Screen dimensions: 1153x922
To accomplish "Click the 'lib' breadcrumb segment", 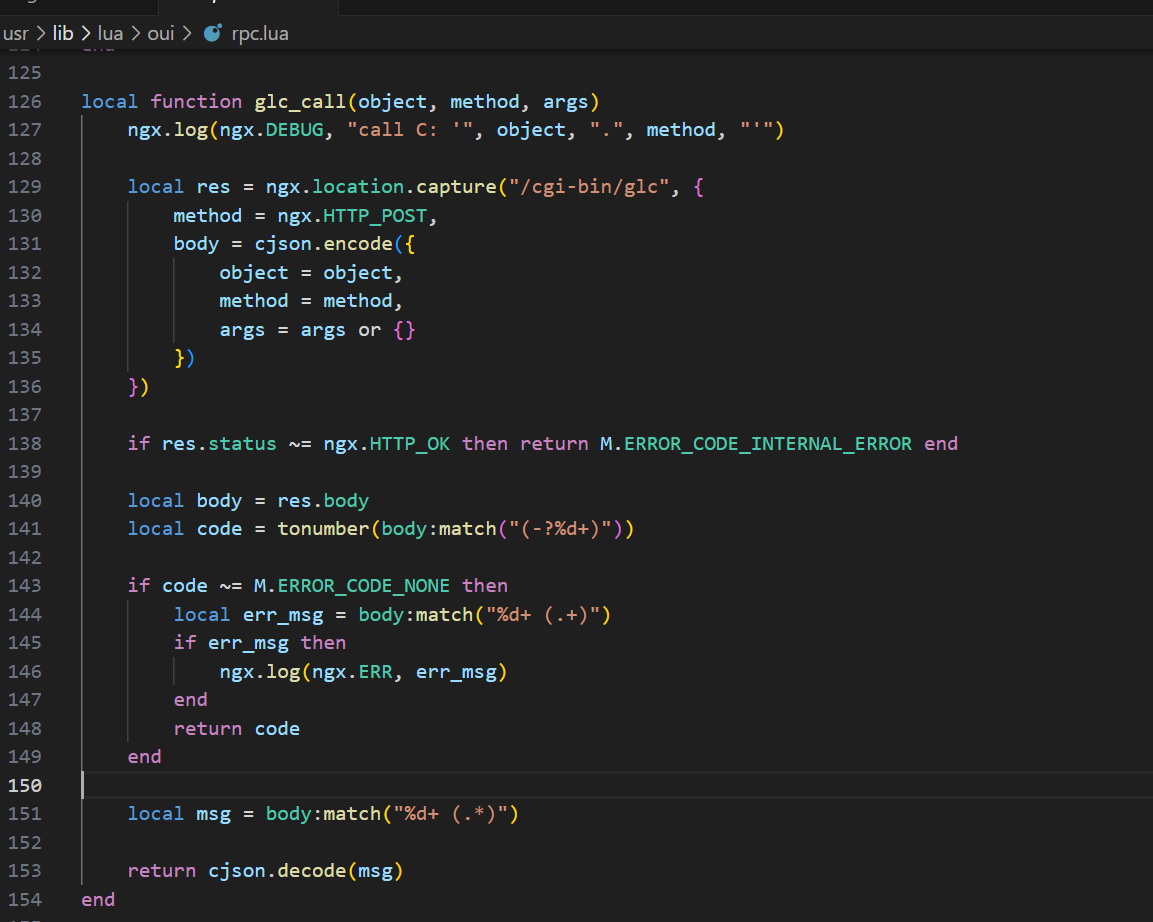I will pyautogui.click(x=63, y=33).
